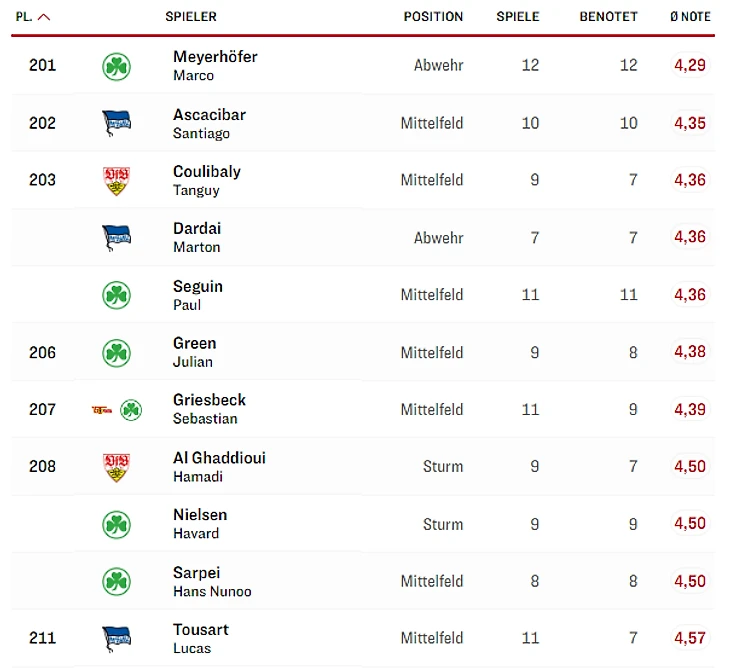Click Hertha flag next to Dardai
Viewport: 730px width, 672px height.
pyautogui.click(x=116, y=238)
